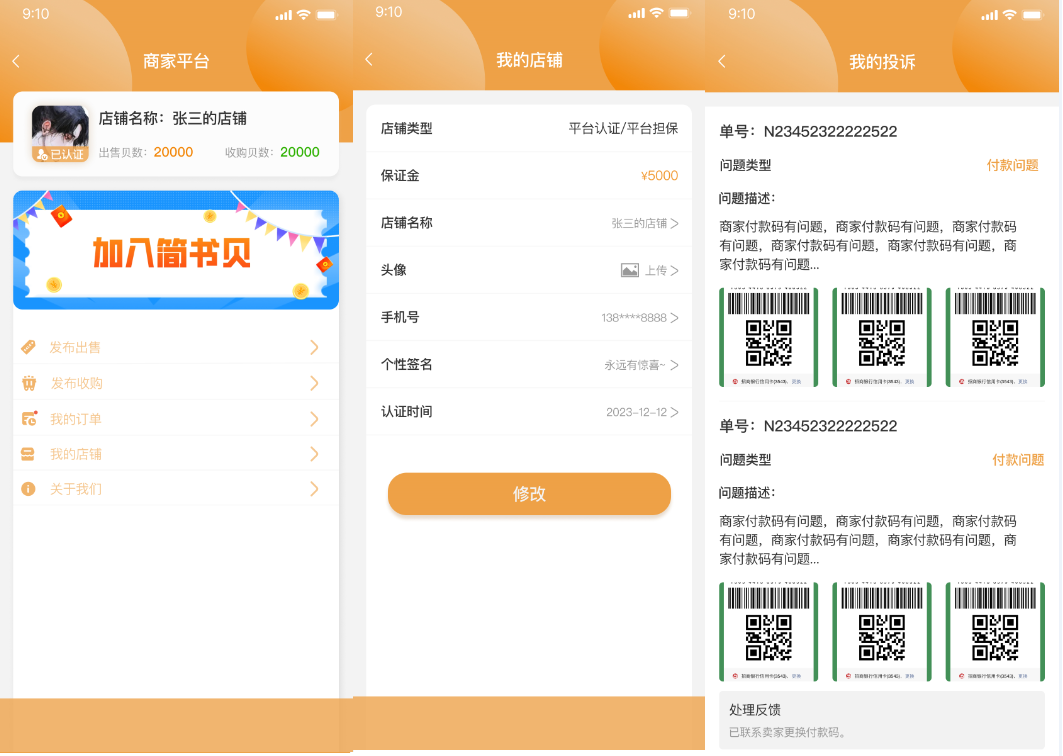1063x756 pixels.
Task: Select the 保证金 amount ¥5000
Action: point(659,176)
